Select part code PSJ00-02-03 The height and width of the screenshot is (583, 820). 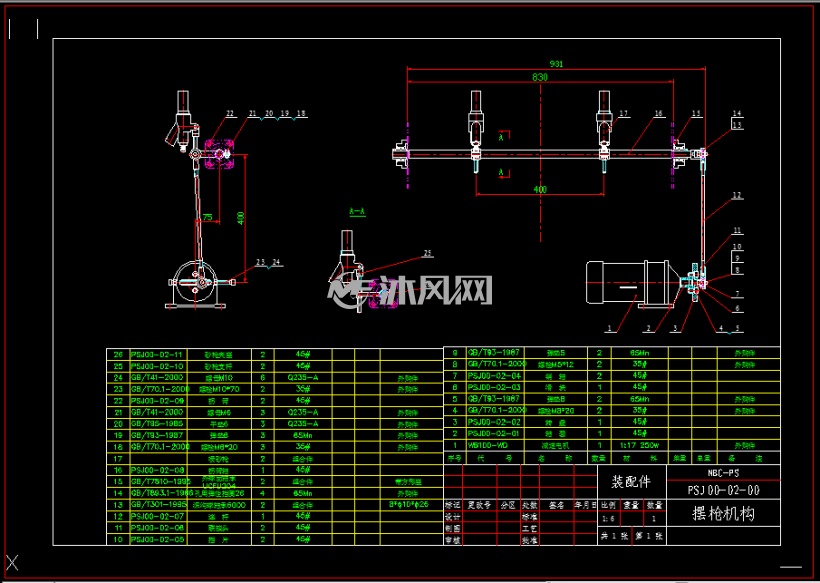[494, 387]
